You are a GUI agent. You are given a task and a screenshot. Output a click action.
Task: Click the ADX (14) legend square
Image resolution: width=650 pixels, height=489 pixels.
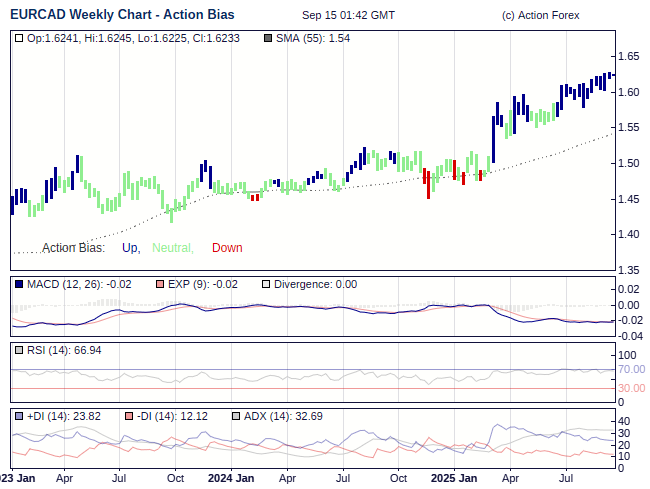tap(236, 415)
